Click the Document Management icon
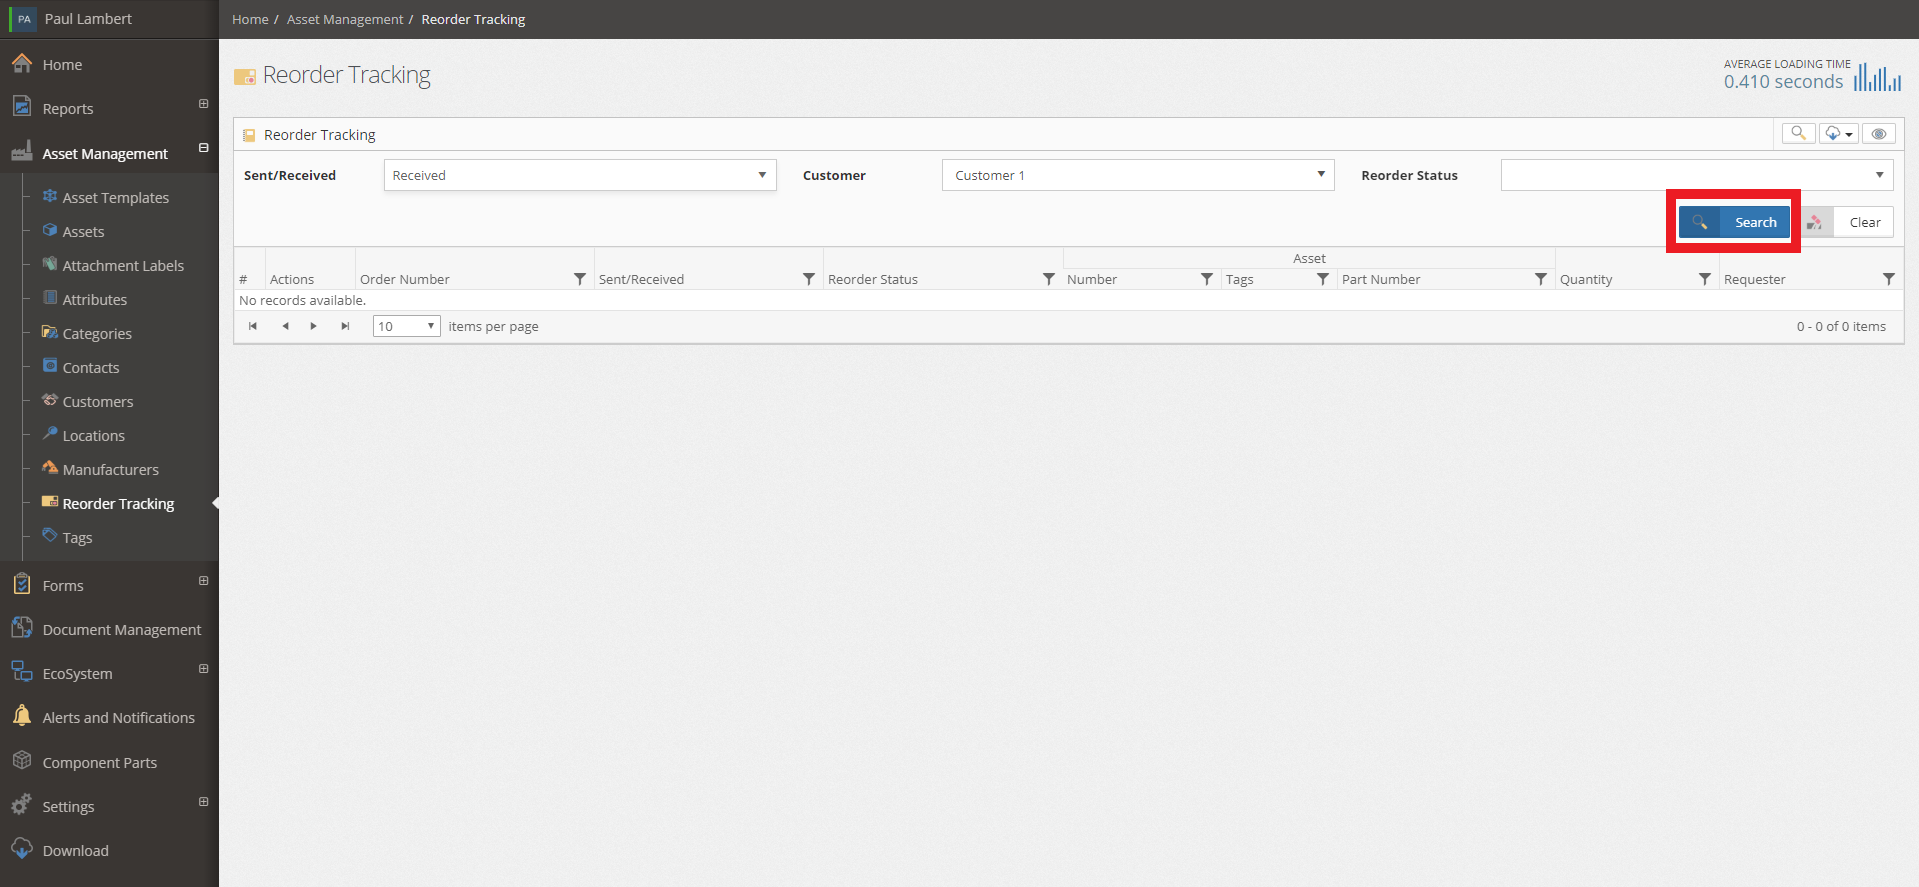Screen dimensions: 1919x887 pos(22,628)
